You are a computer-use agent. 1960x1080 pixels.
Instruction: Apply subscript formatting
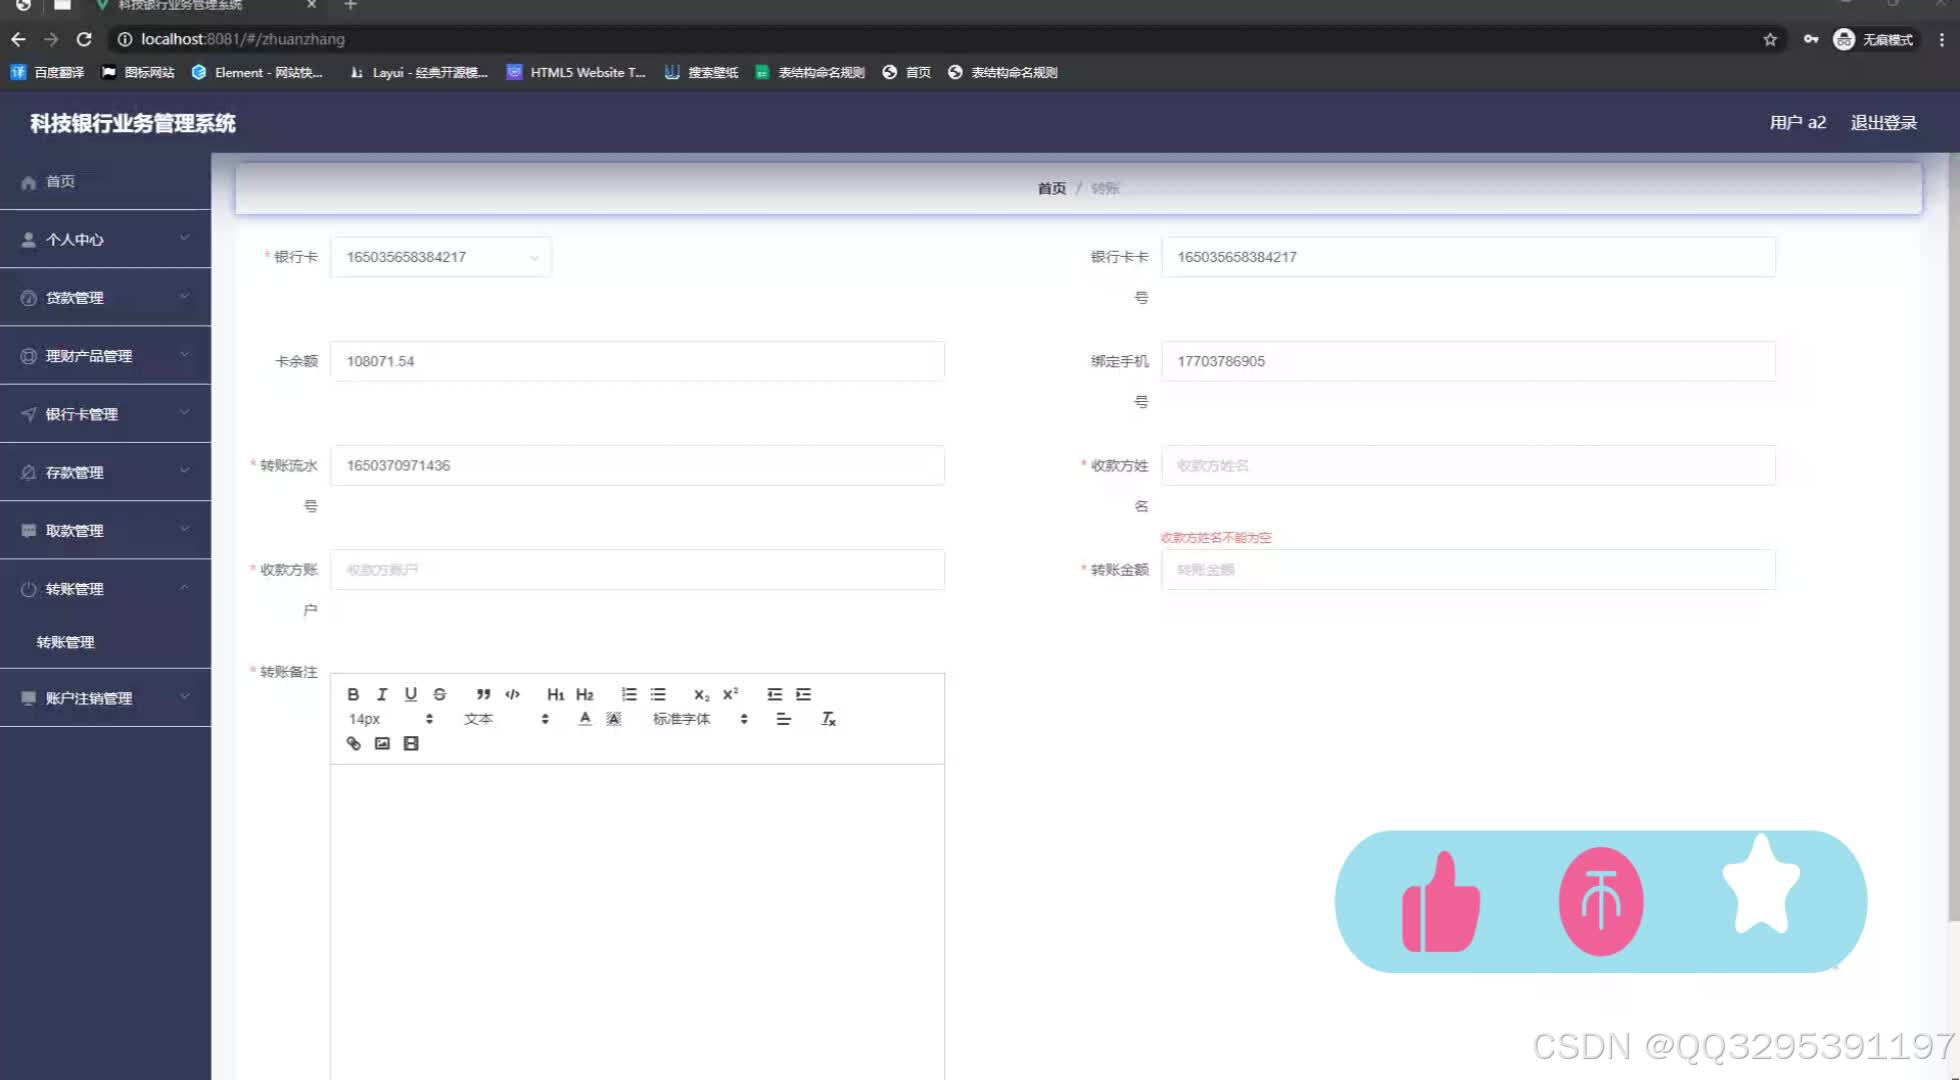(702, 694)
